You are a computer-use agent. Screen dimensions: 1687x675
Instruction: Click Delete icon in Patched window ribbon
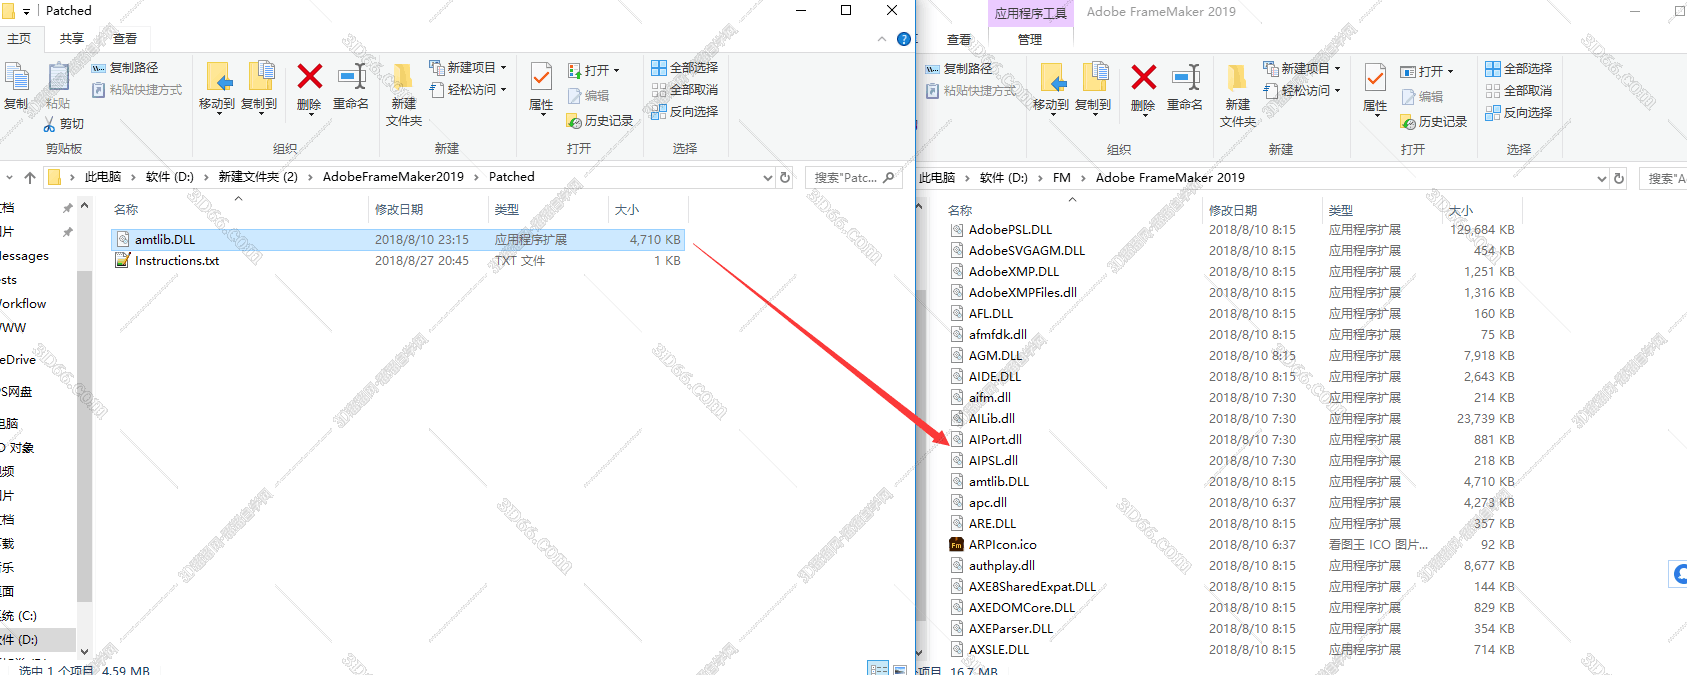(x=310, y=77)
